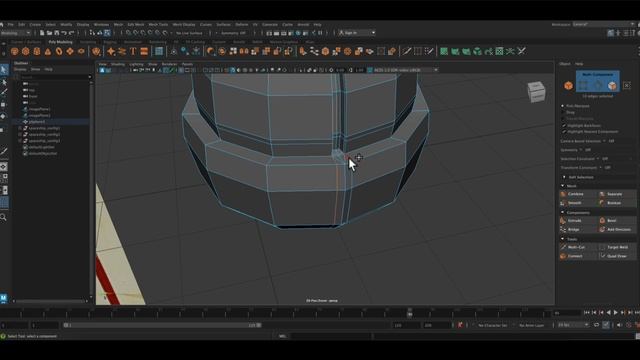The height and width of the screenshot is (360, 640).
Task: Click the Object selection mode cube icon
Action: 568,85
